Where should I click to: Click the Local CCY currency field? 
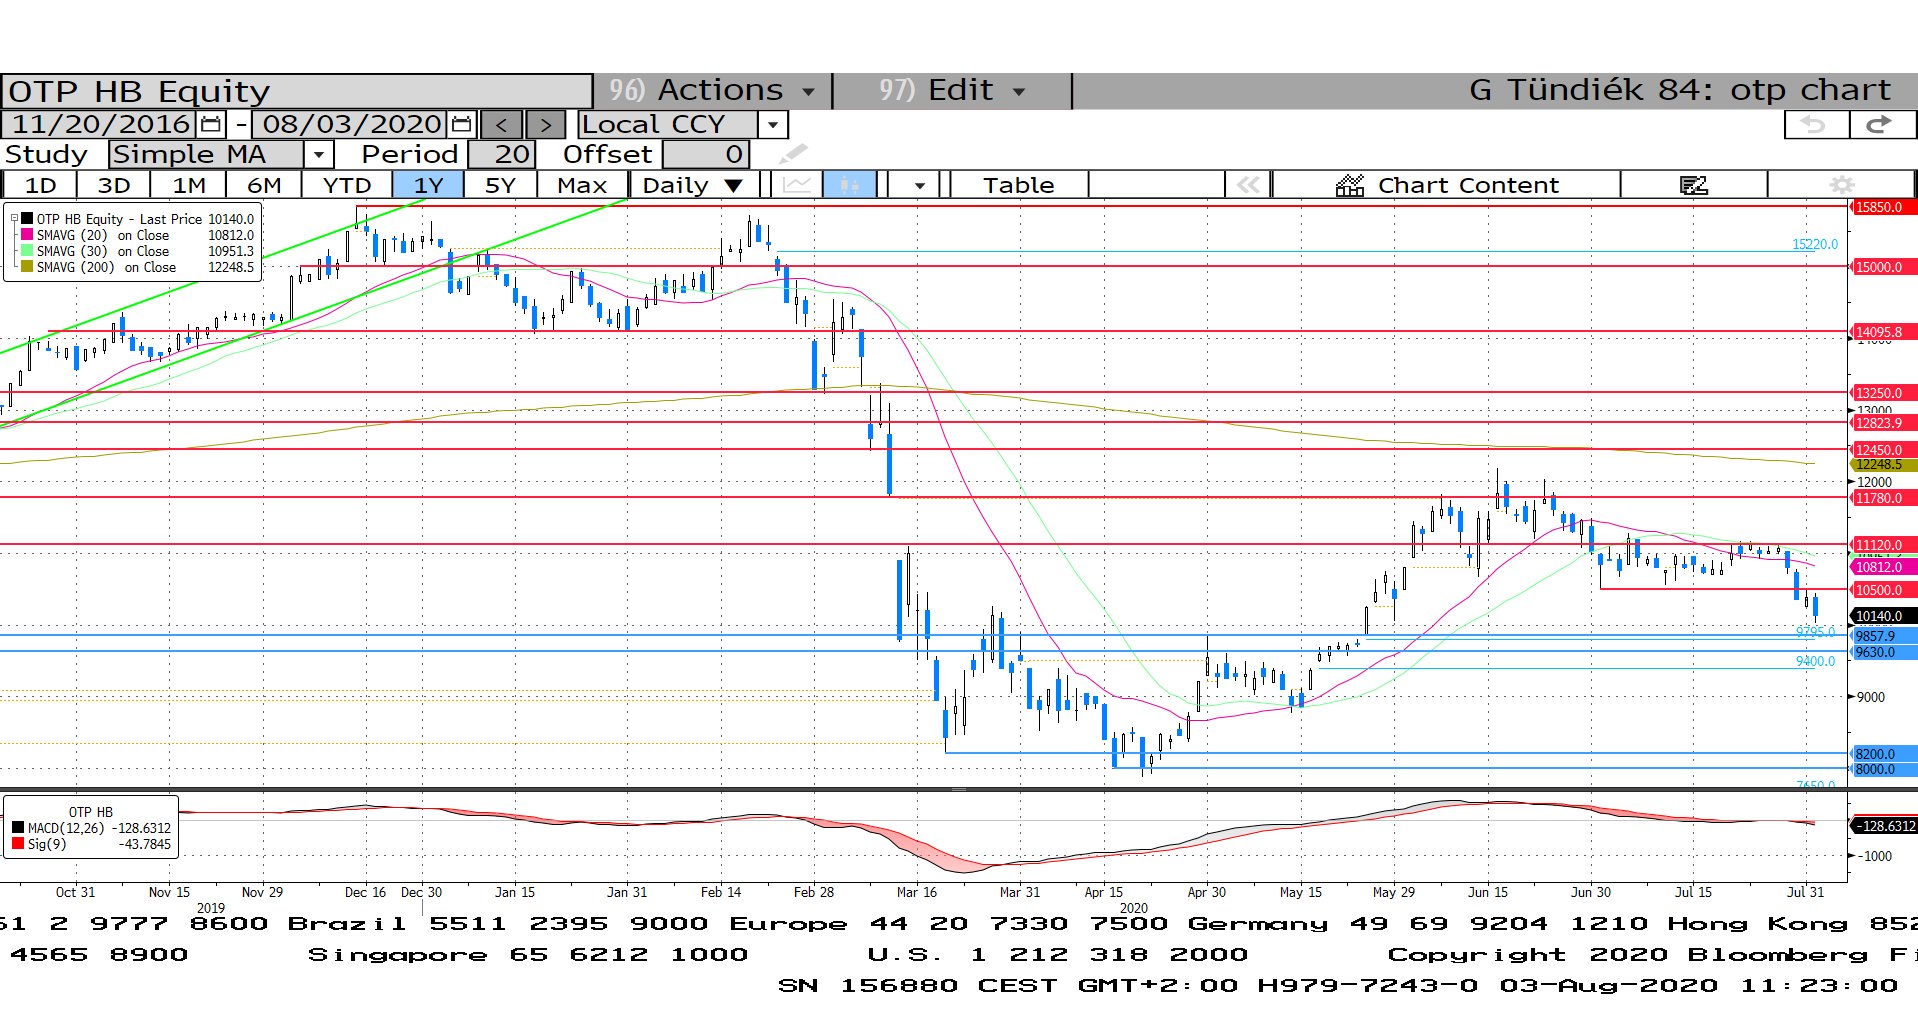click(x=667, y=125)
